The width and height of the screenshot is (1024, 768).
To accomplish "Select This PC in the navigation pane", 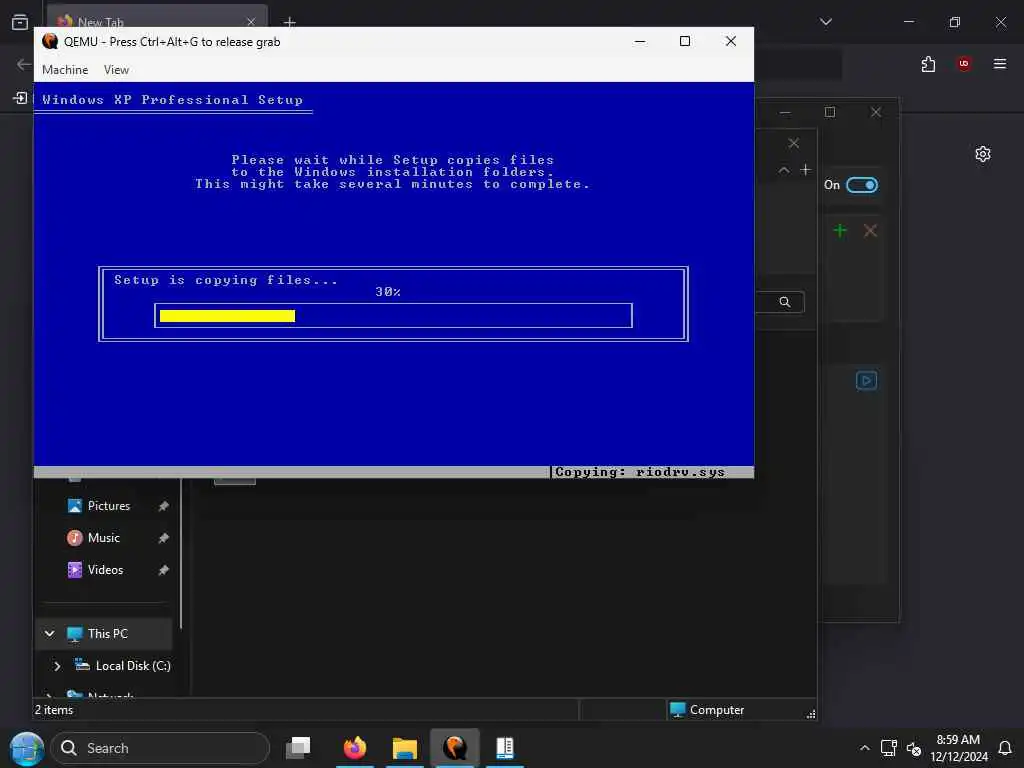I will tap(104, 634).
